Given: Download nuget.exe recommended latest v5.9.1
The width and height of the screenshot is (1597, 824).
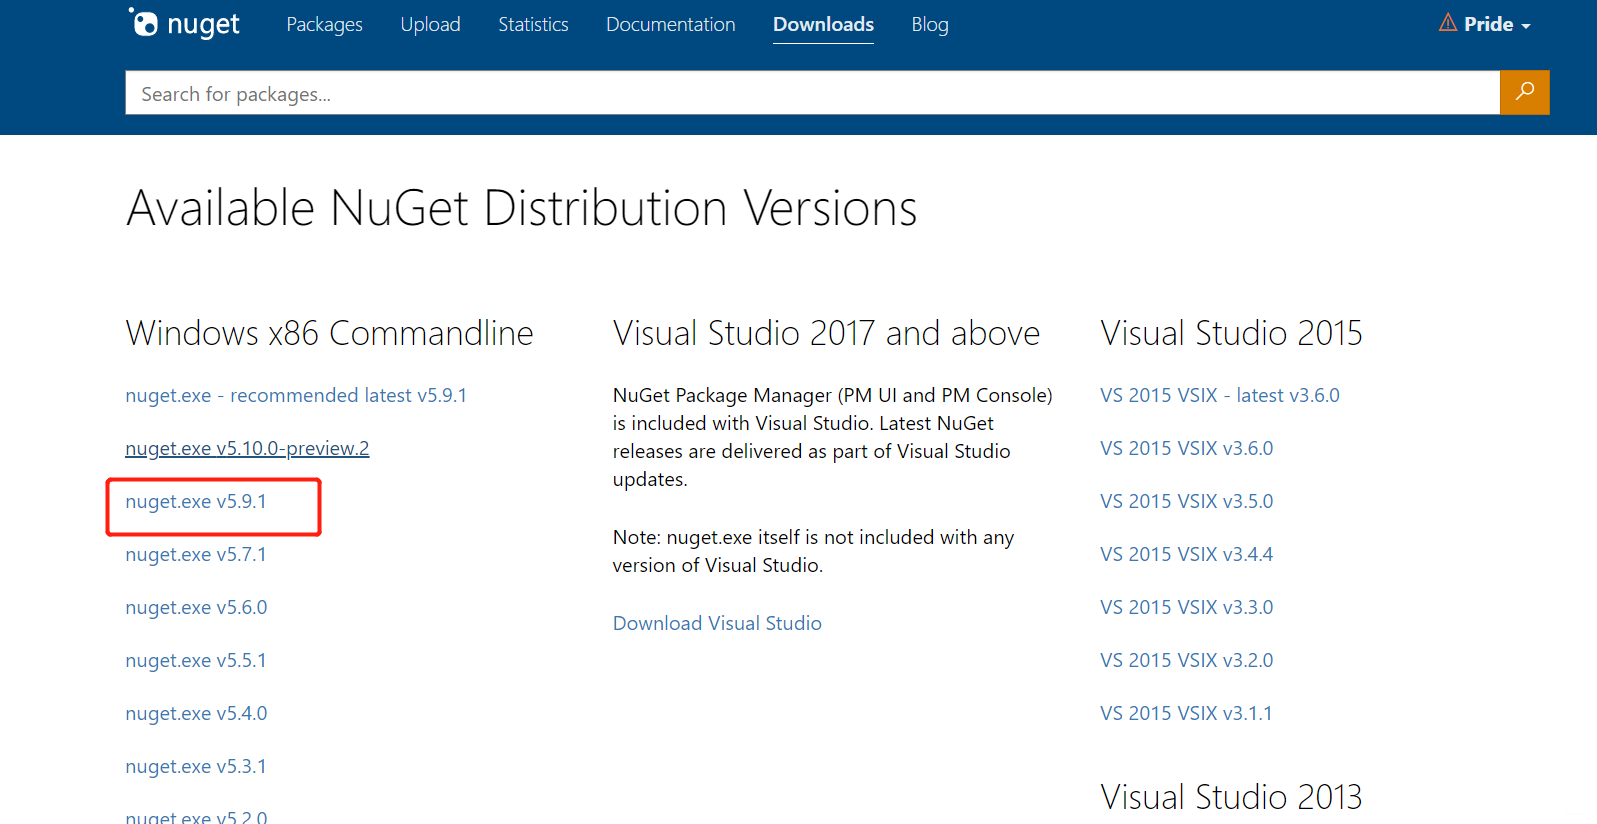Looking at the screenshot, I should [296, 395].
